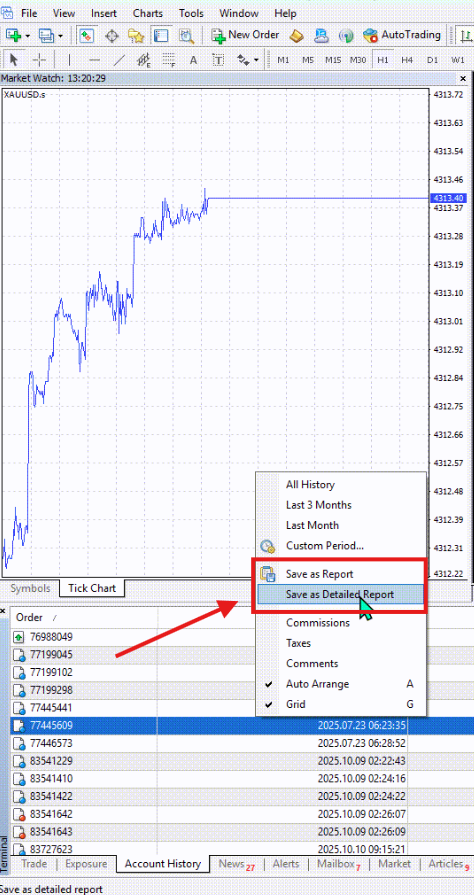
Task: Open the Profiles toolbar icon
Action: [46, 35]
